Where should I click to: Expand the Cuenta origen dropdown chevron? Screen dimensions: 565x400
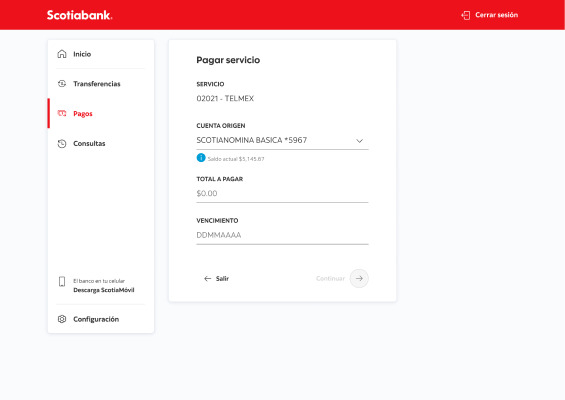(360, 141)
